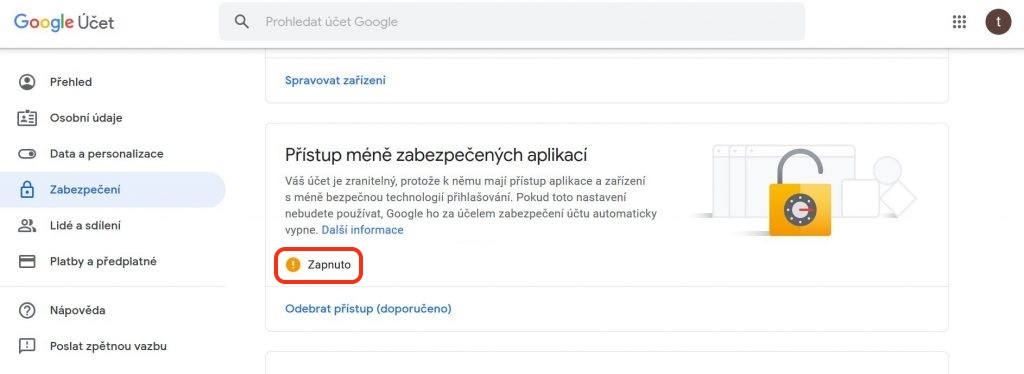Click the Data a personalizace toggle icon
1024x374 pixels.
(x=27, y=154)
